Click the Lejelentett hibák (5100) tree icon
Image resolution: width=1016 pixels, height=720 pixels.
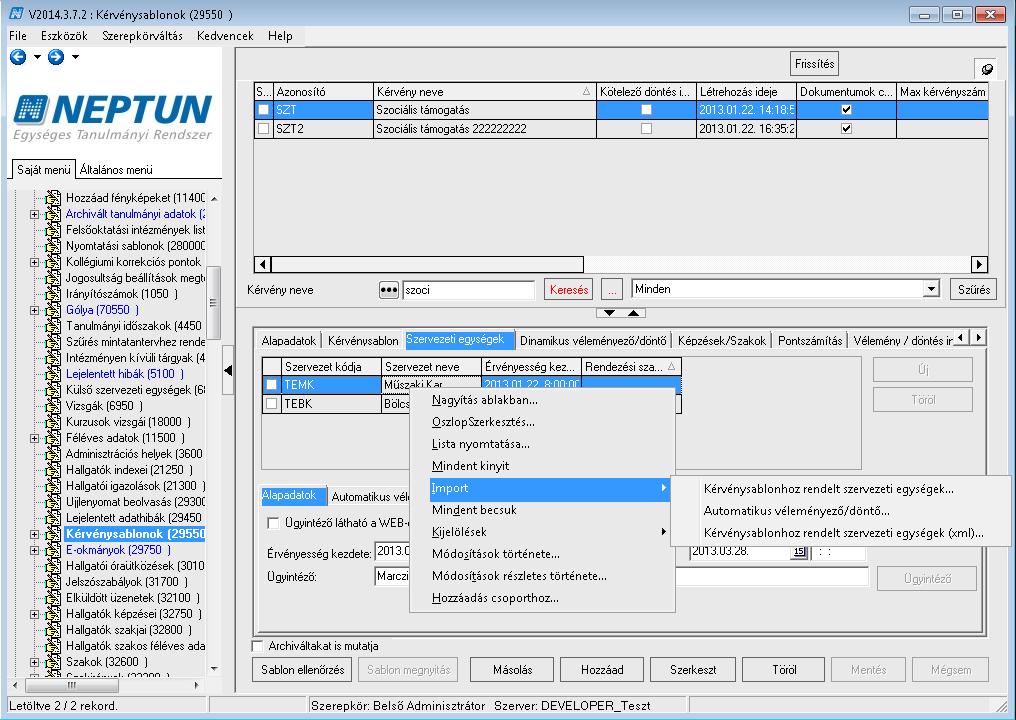pyautogui.click(x=53, y=374)
